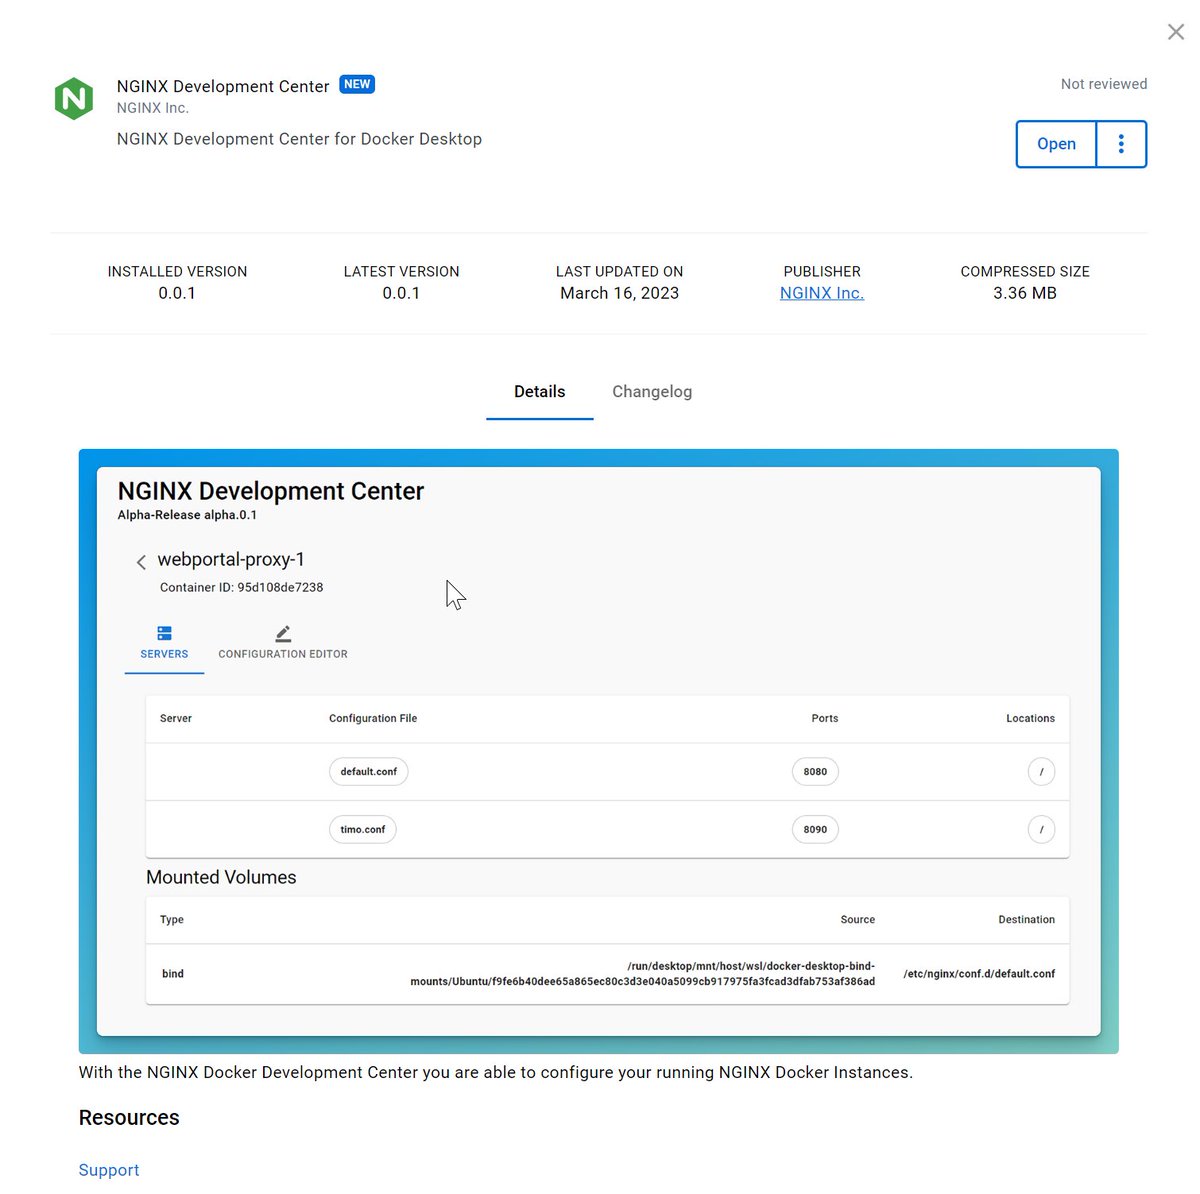The width and height of the screenshot is (1200, 1194).
Task: Close the extension details dialog
Action: [1175, 31]
